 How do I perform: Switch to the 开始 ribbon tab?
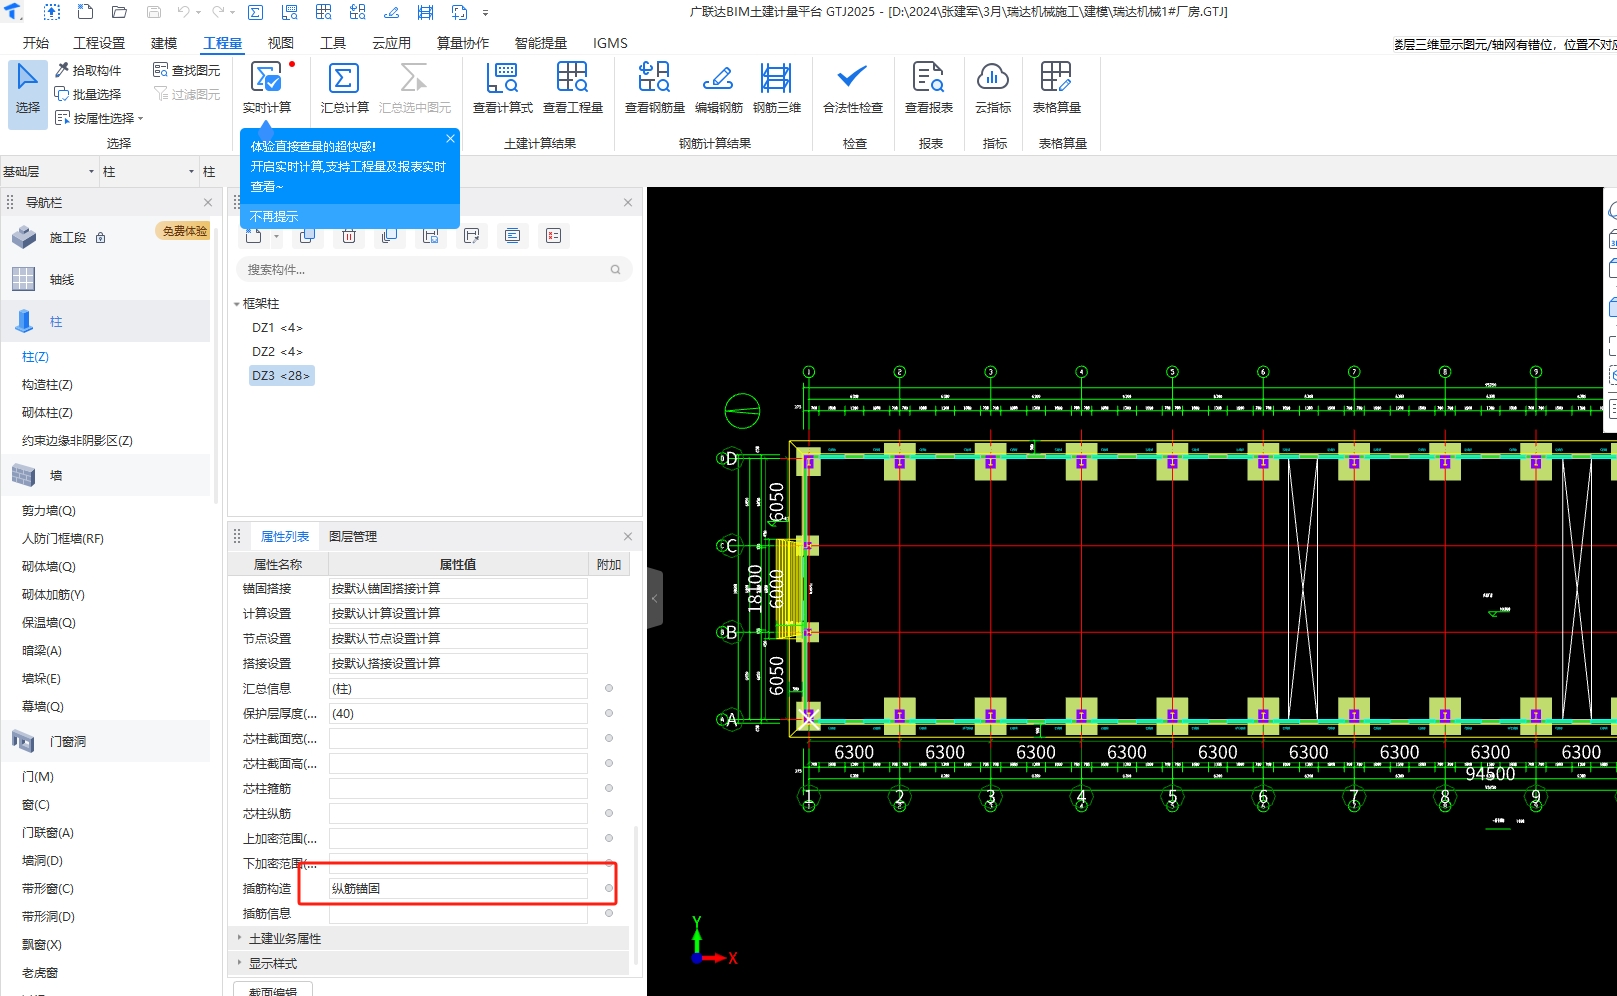point(36,43)
